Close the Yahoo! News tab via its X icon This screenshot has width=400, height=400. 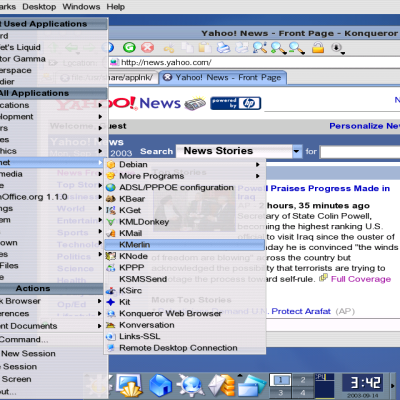[167, 77]
